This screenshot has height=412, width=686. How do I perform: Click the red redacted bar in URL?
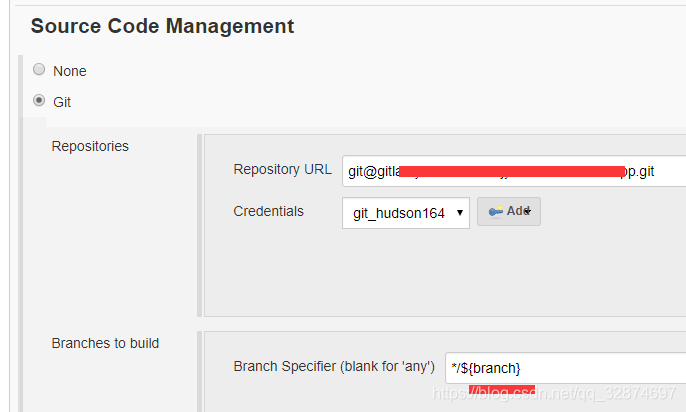click(x=512, y=171)
